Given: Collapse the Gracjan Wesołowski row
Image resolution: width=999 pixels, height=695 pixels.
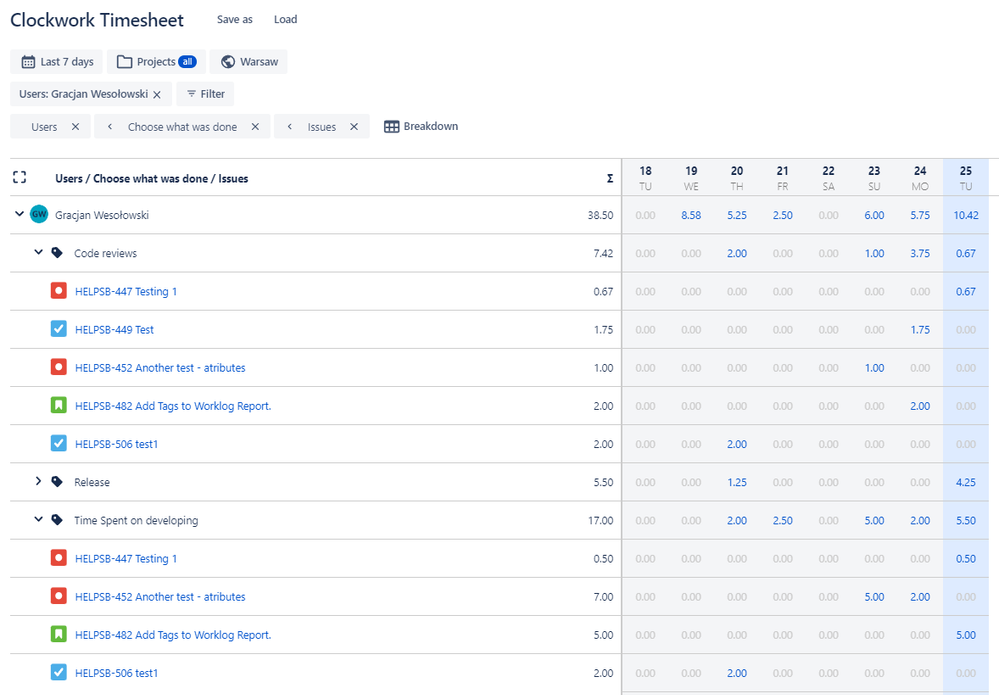Looking at the screenshot, I should [x=18, y=214].
